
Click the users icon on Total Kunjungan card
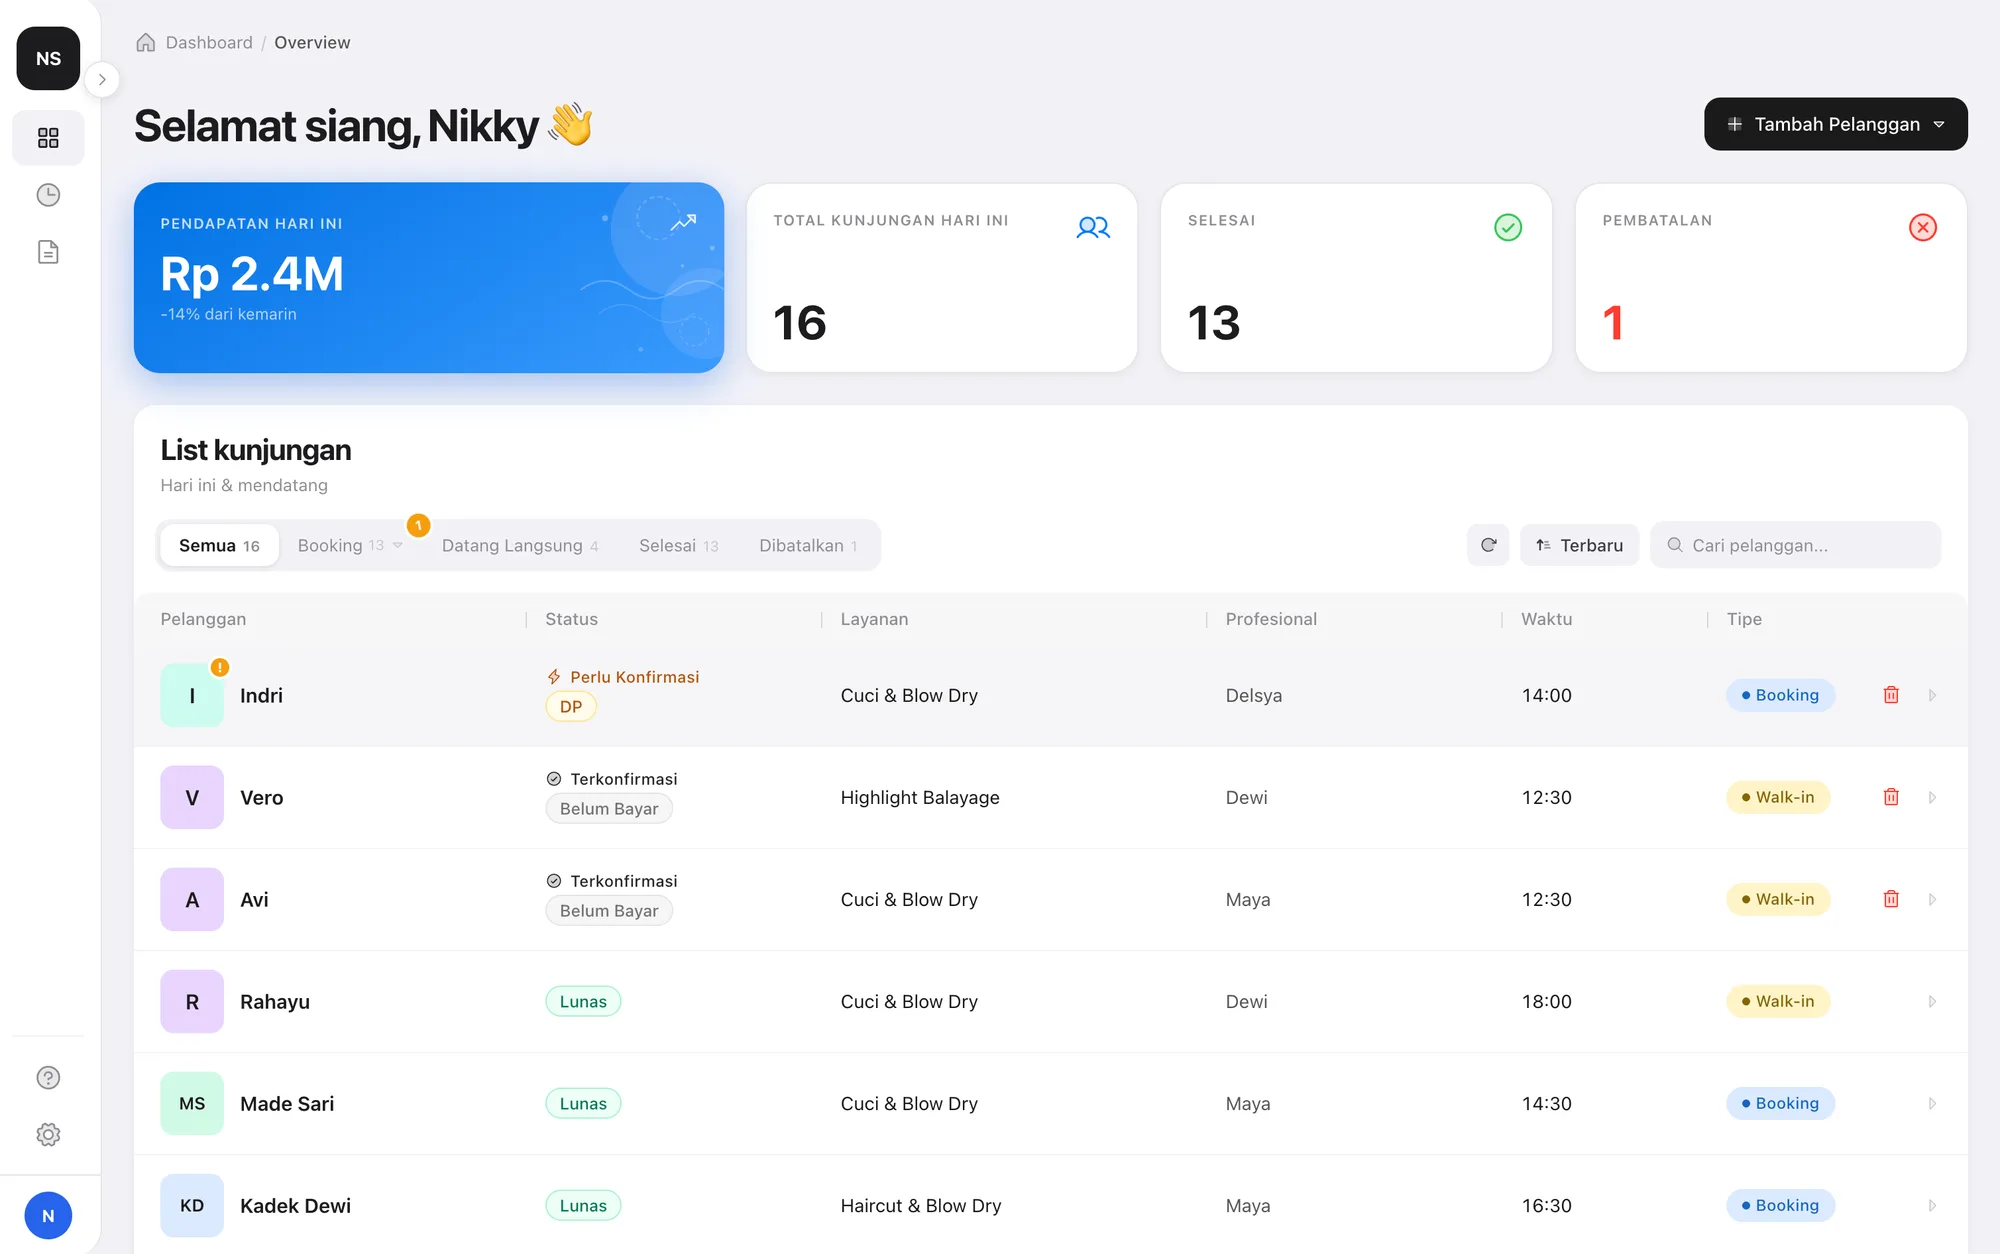(x=1093, y=228)
